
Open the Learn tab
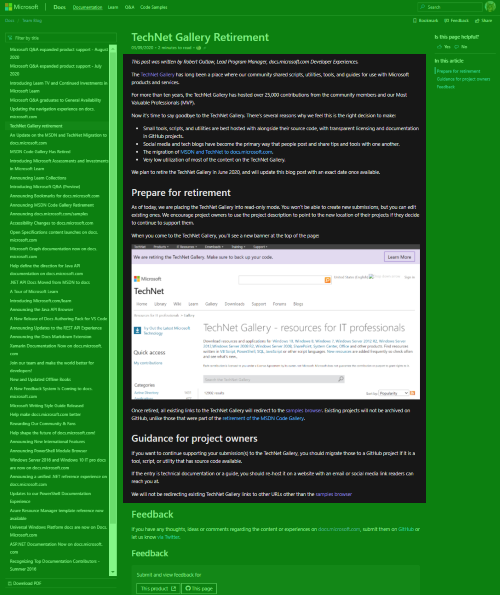point(113,7)
